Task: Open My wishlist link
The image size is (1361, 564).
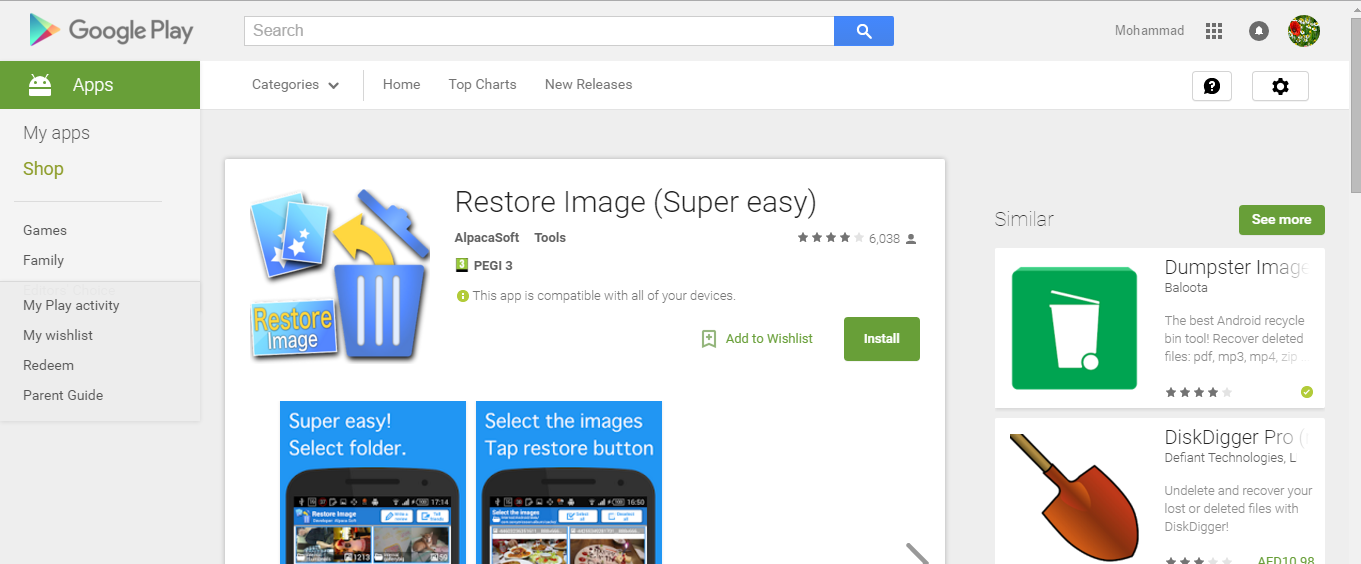Action: (58, 336)
